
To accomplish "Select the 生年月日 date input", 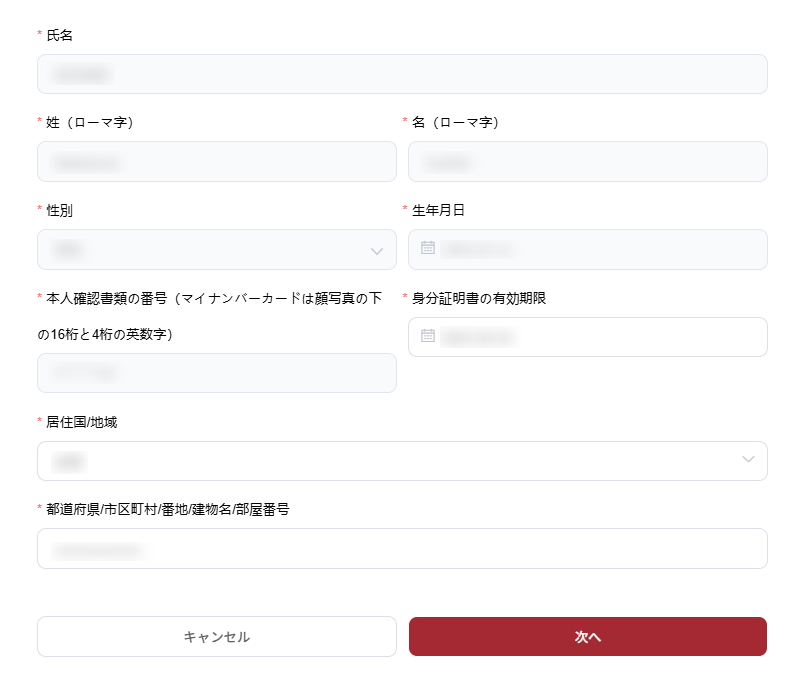I will [x=600, y=249].
